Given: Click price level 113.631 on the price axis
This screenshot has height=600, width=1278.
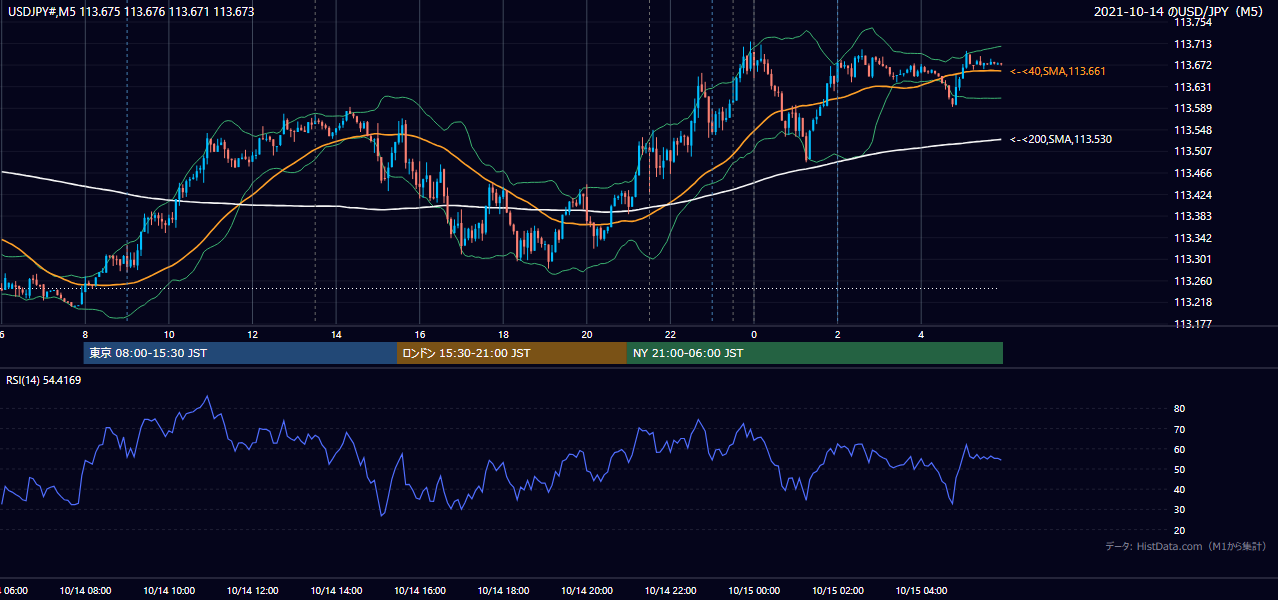Looking at the screenshot, I should click(1192, 87).
